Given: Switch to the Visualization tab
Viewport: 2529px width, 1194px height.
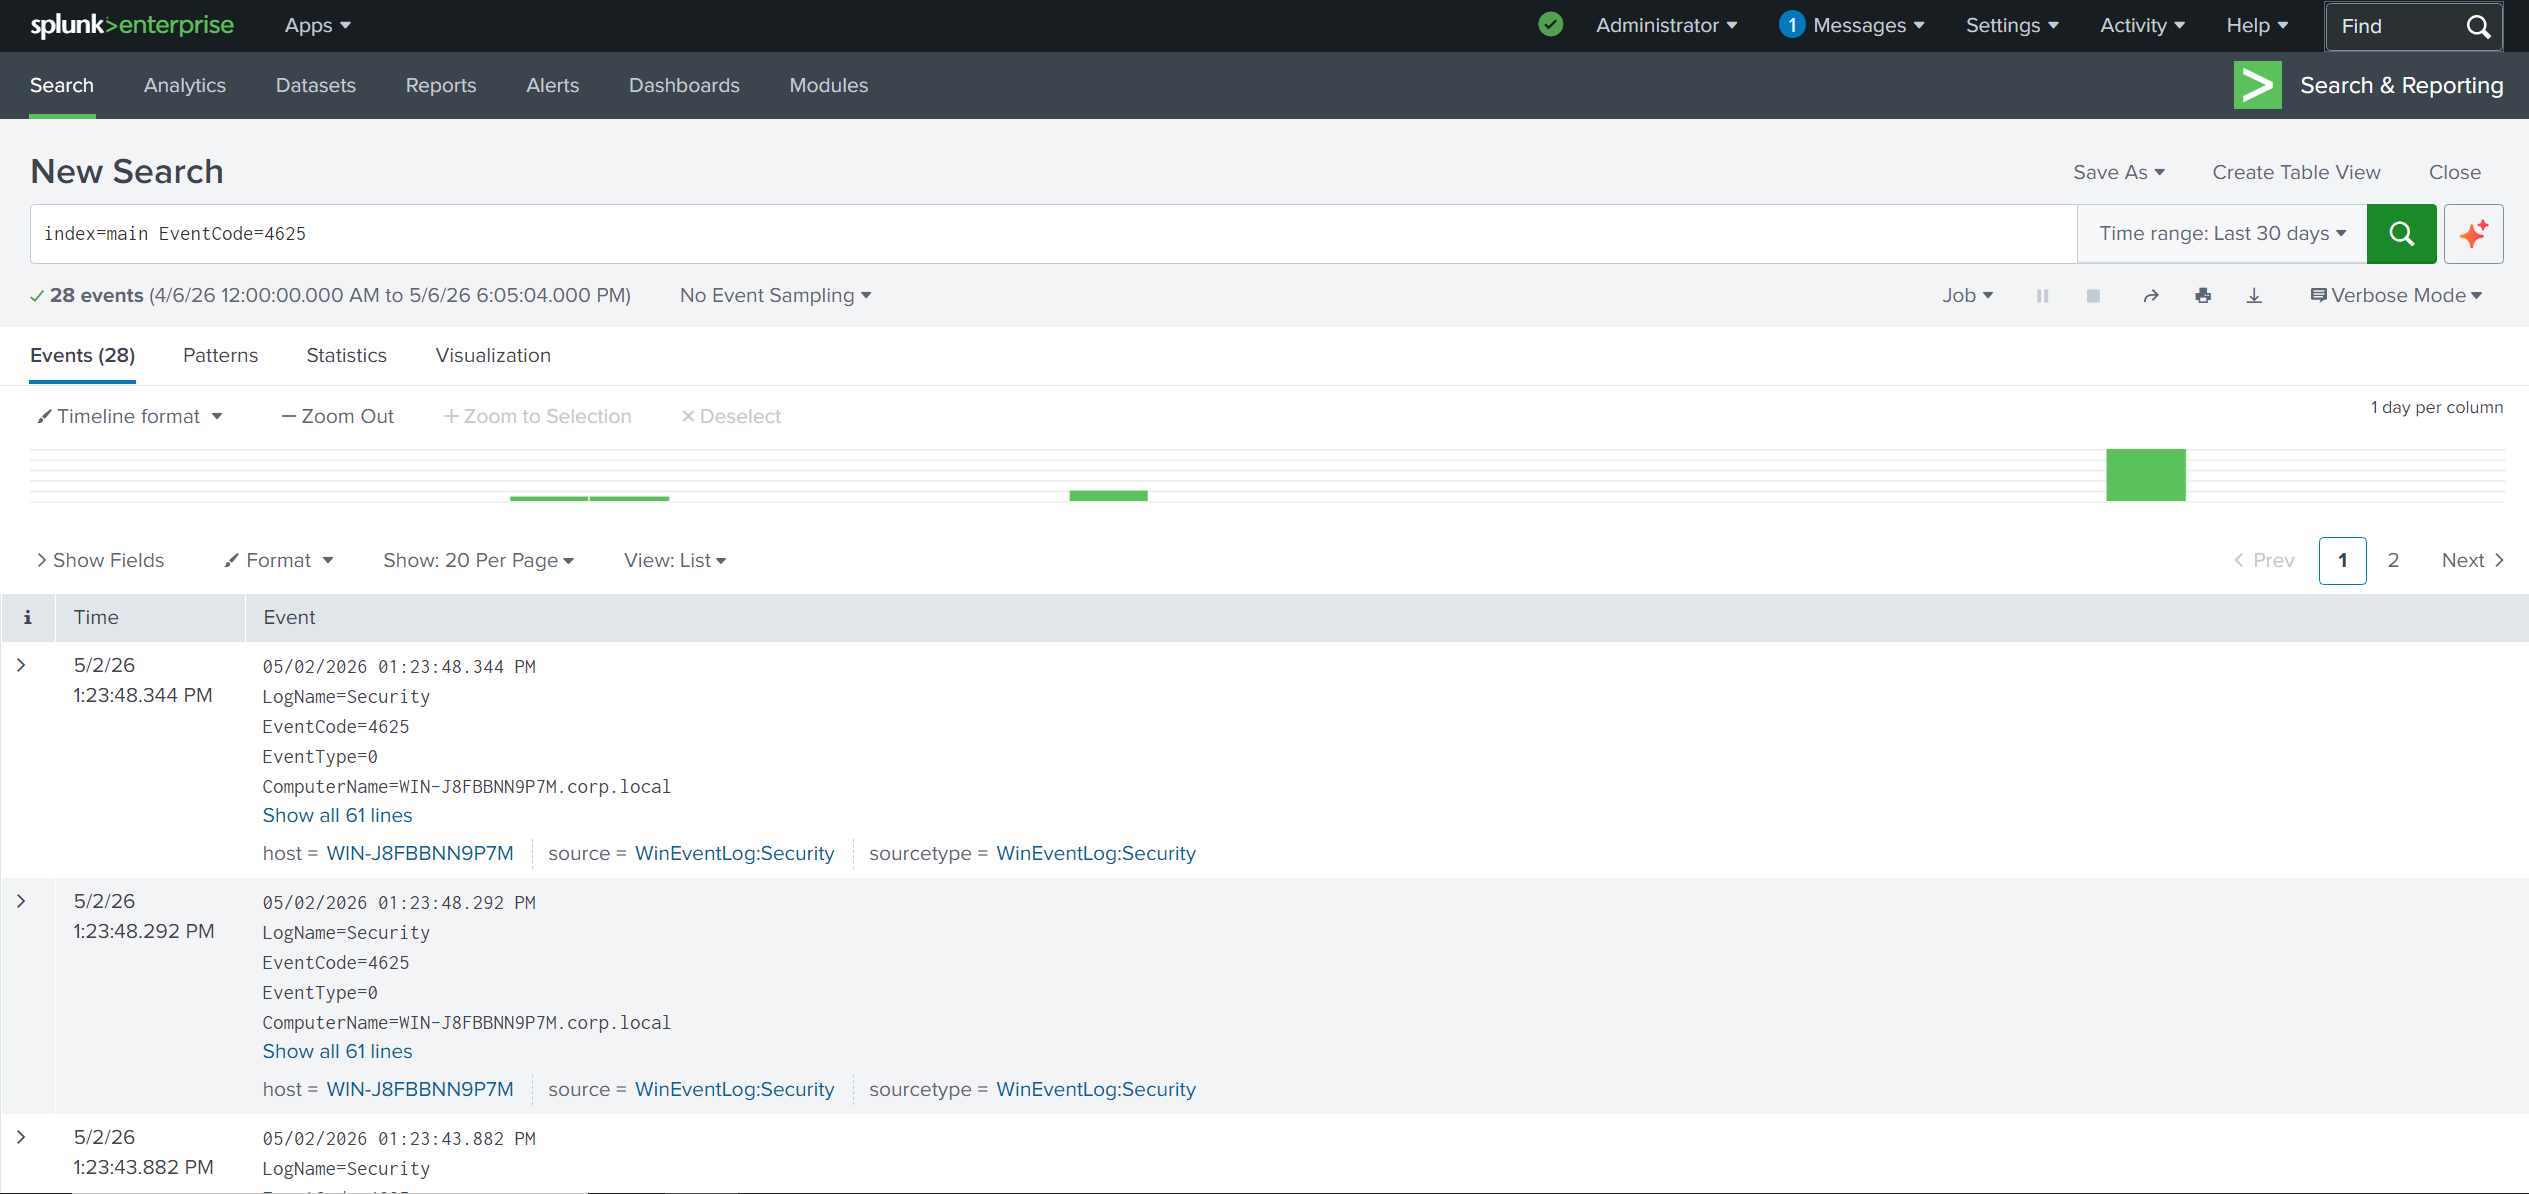Looking at the screenshot, I should pos(493,356).
